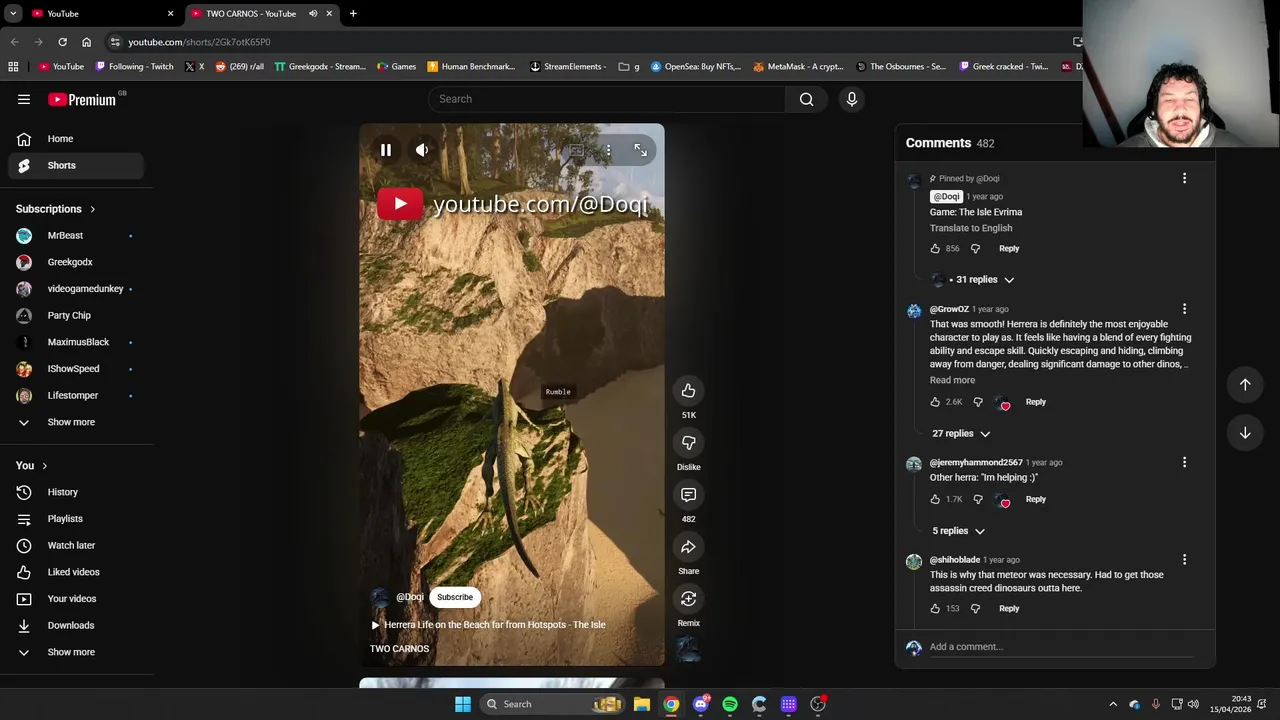The height and width of the screenshot is (720, 1280).
Task: Open Lifestomper subscription channel
Action: pyautogui.click(x=77, y=395)
